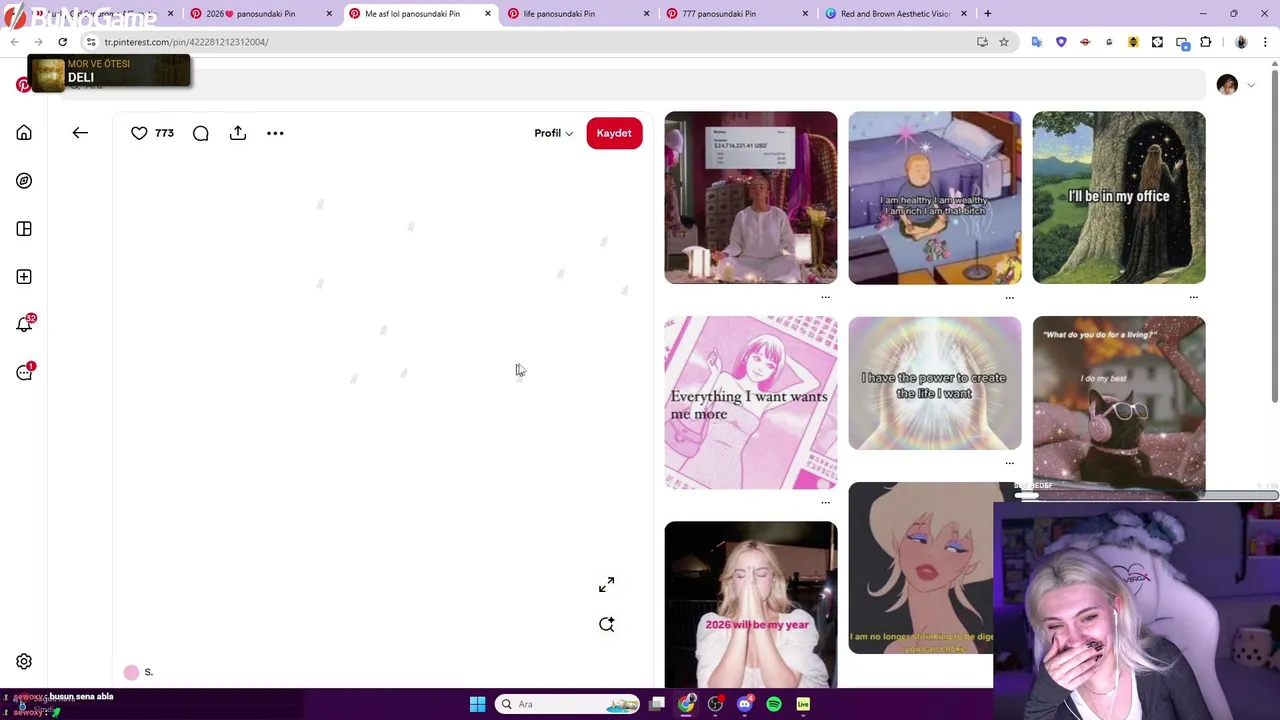Open the pin's more options ellipsis

(275, 133)
